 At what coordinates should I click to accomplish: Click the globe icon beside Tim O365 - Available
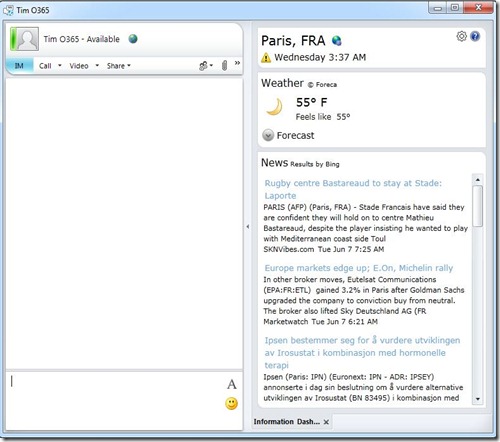(x=133, y=39)
